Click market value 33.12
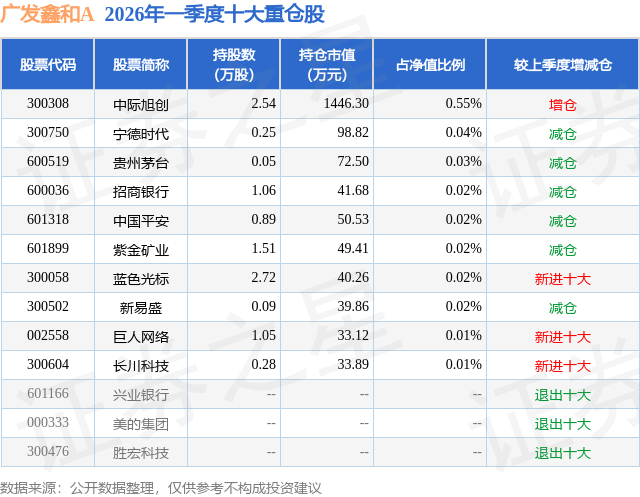Viewport: 640px width, 497px height. 353,335
